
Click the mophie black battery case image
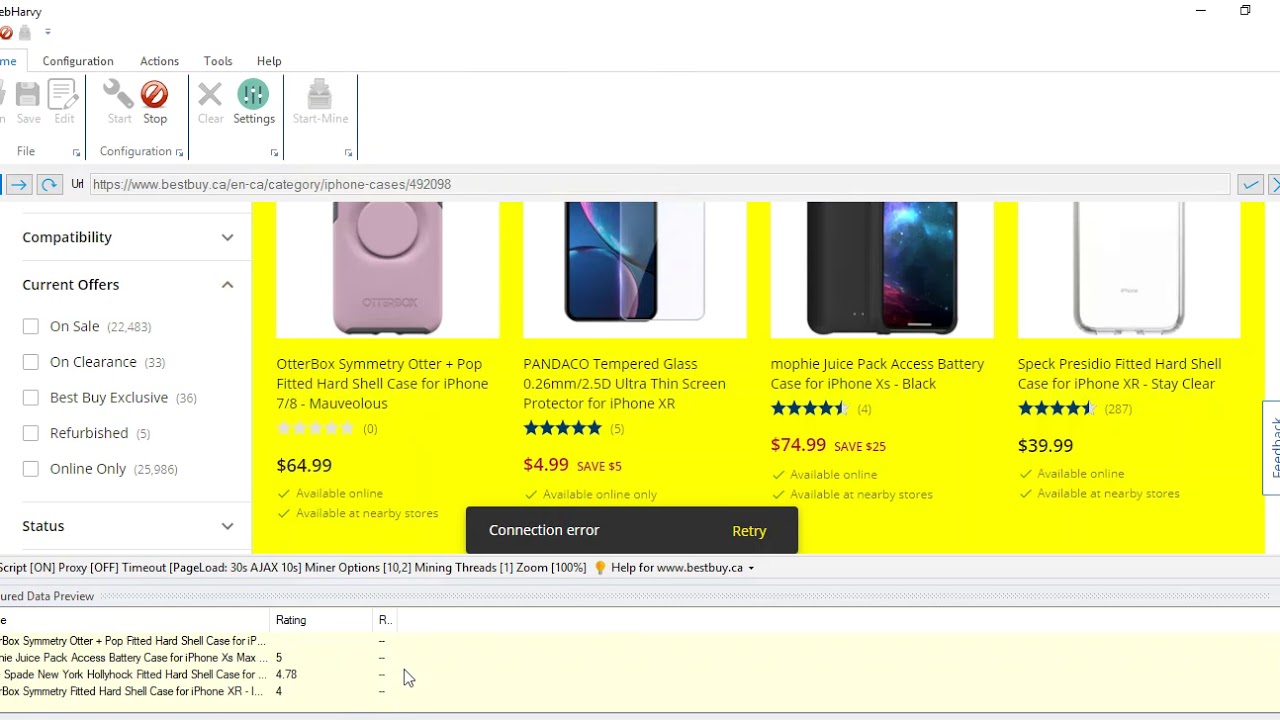[882, 268]
